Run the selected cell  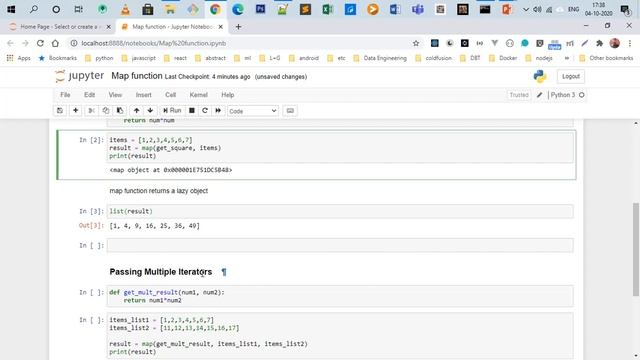coord(172,111)
